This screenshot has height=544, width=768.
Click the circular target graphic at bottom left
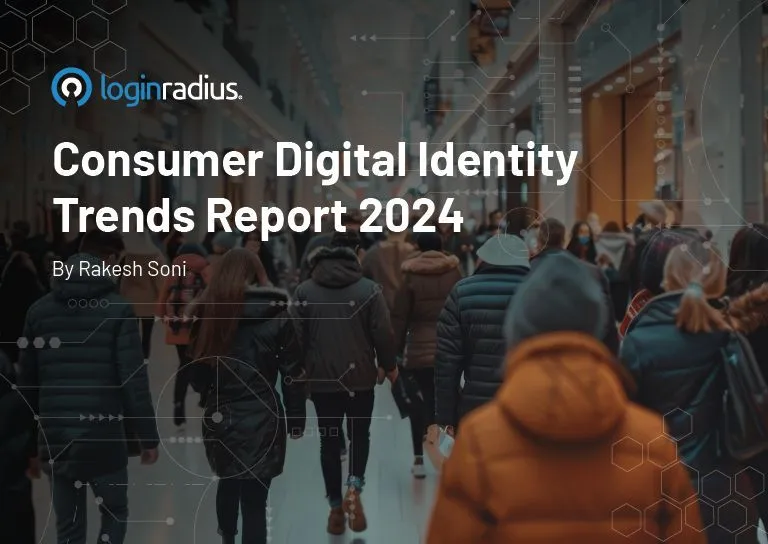click(217, 416)
